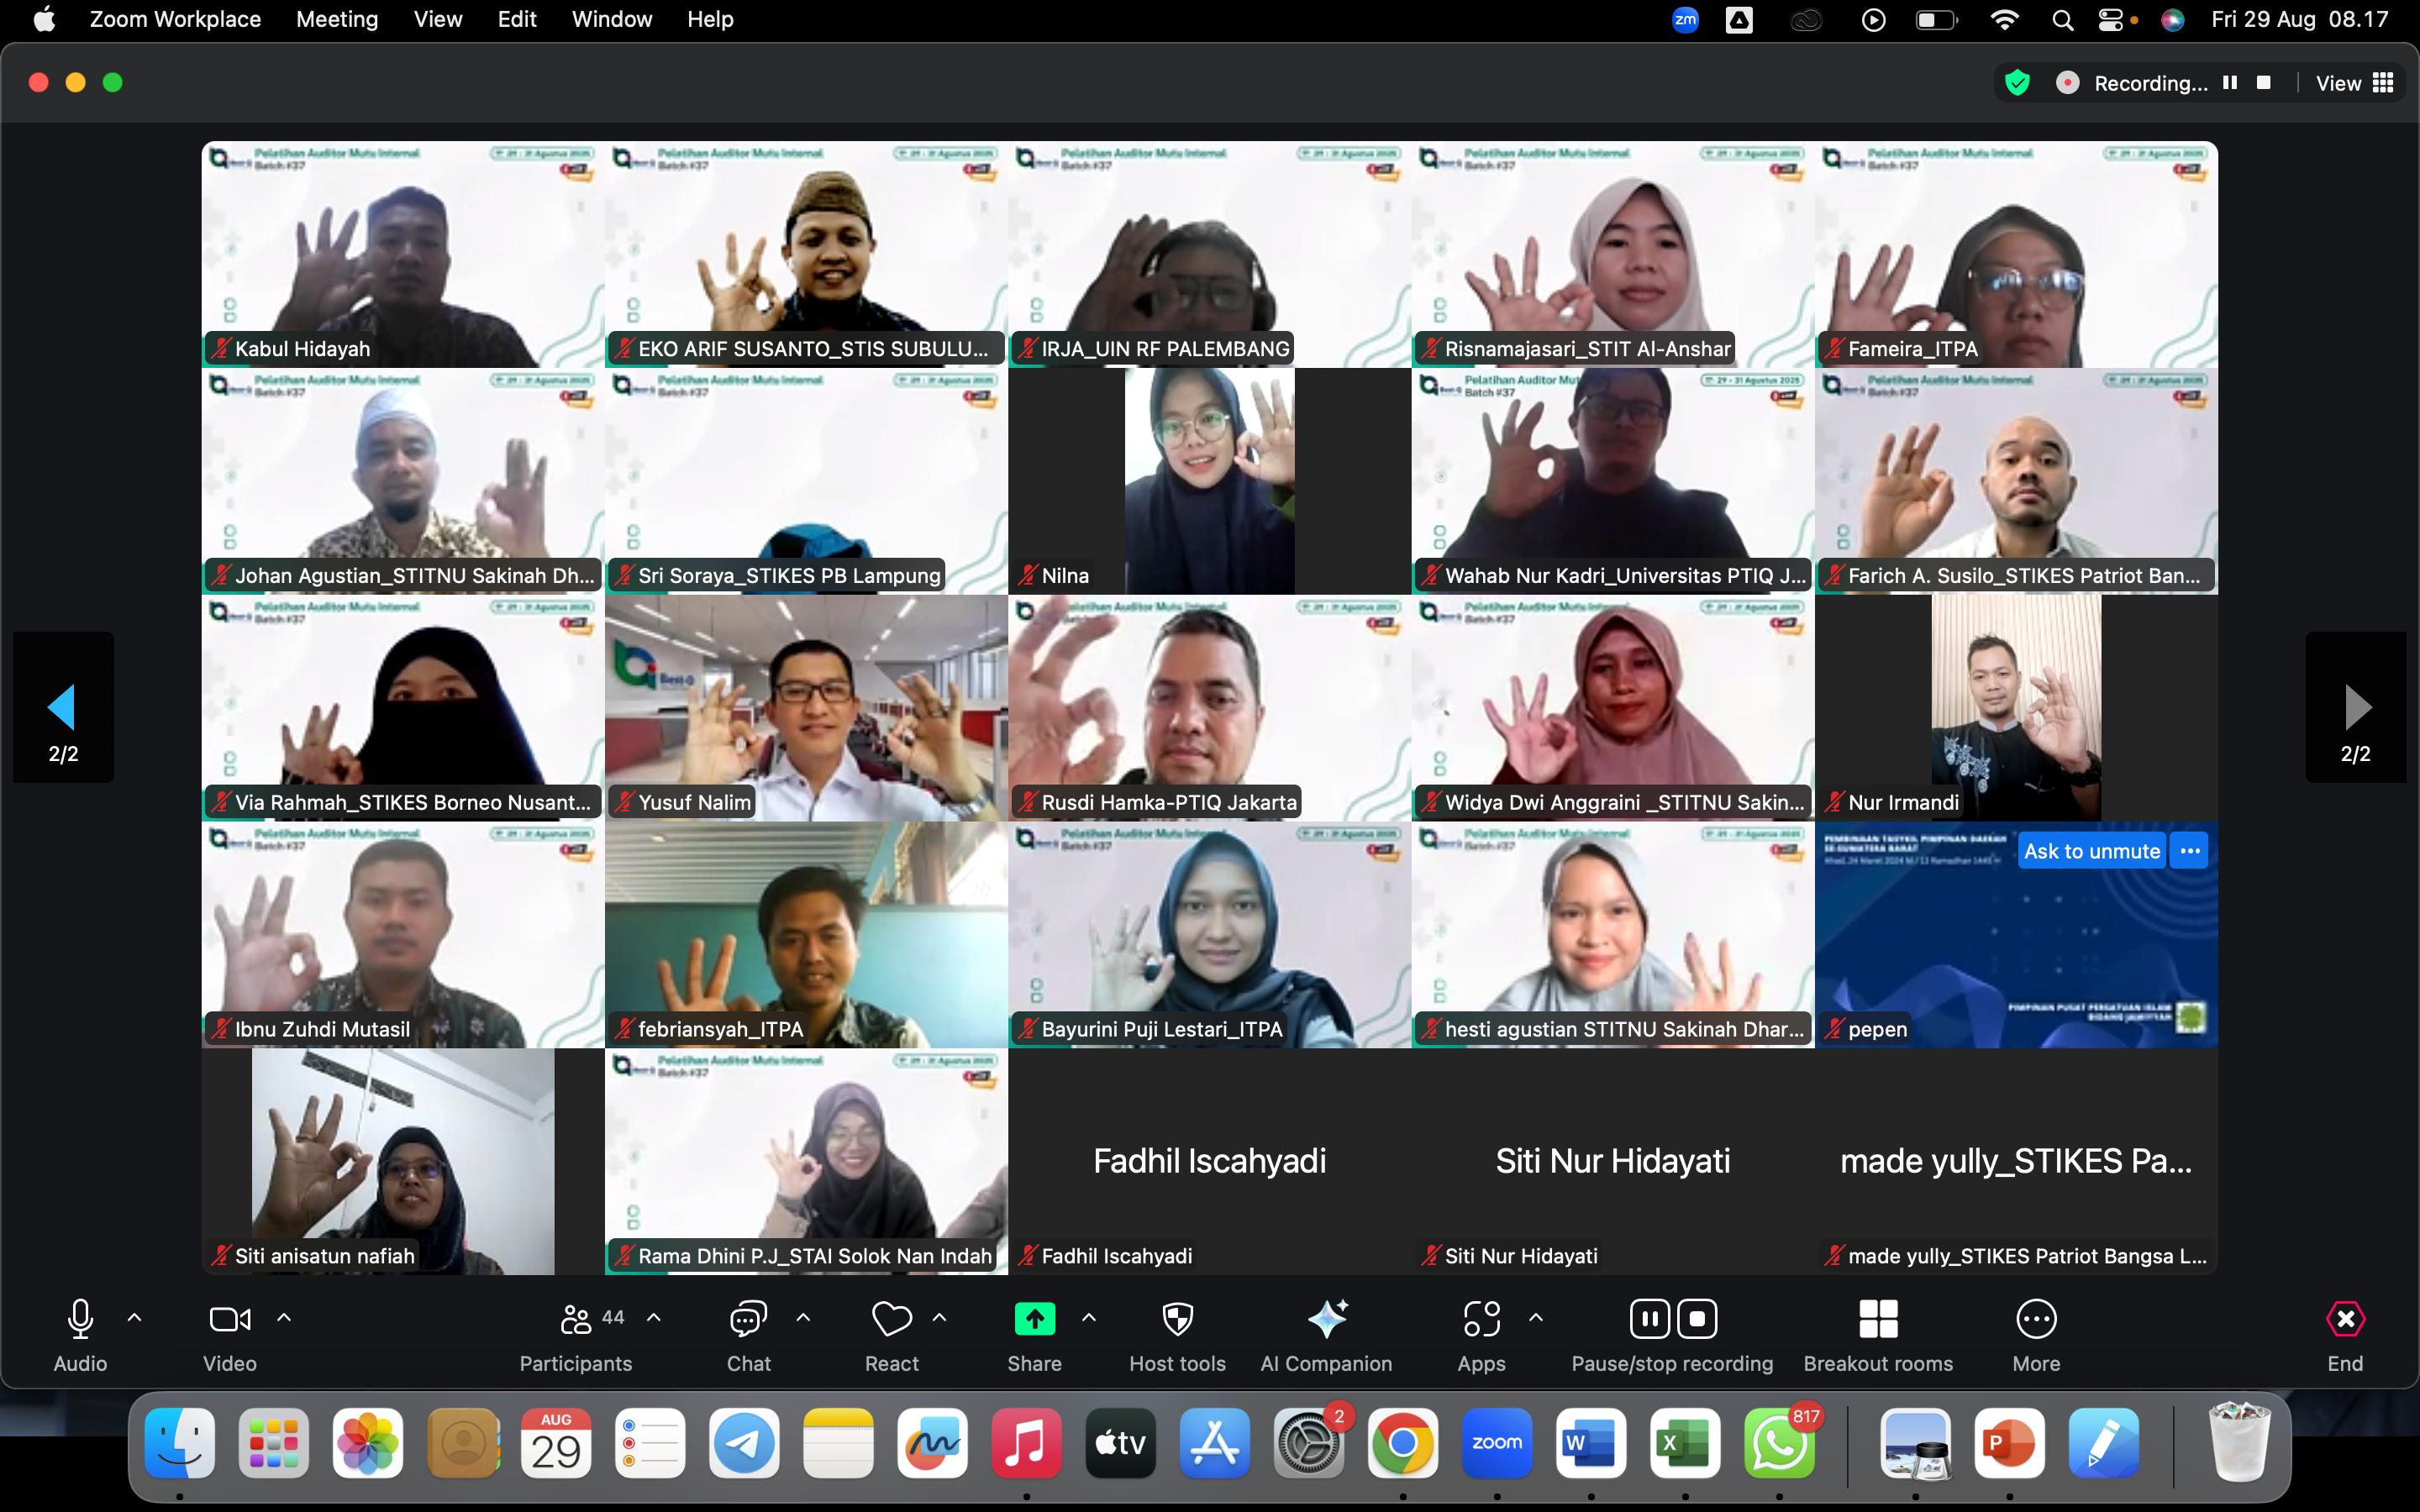Open the Chat panel
Viewport: 2420px width, 1512px height.
tap(748, 1335)
